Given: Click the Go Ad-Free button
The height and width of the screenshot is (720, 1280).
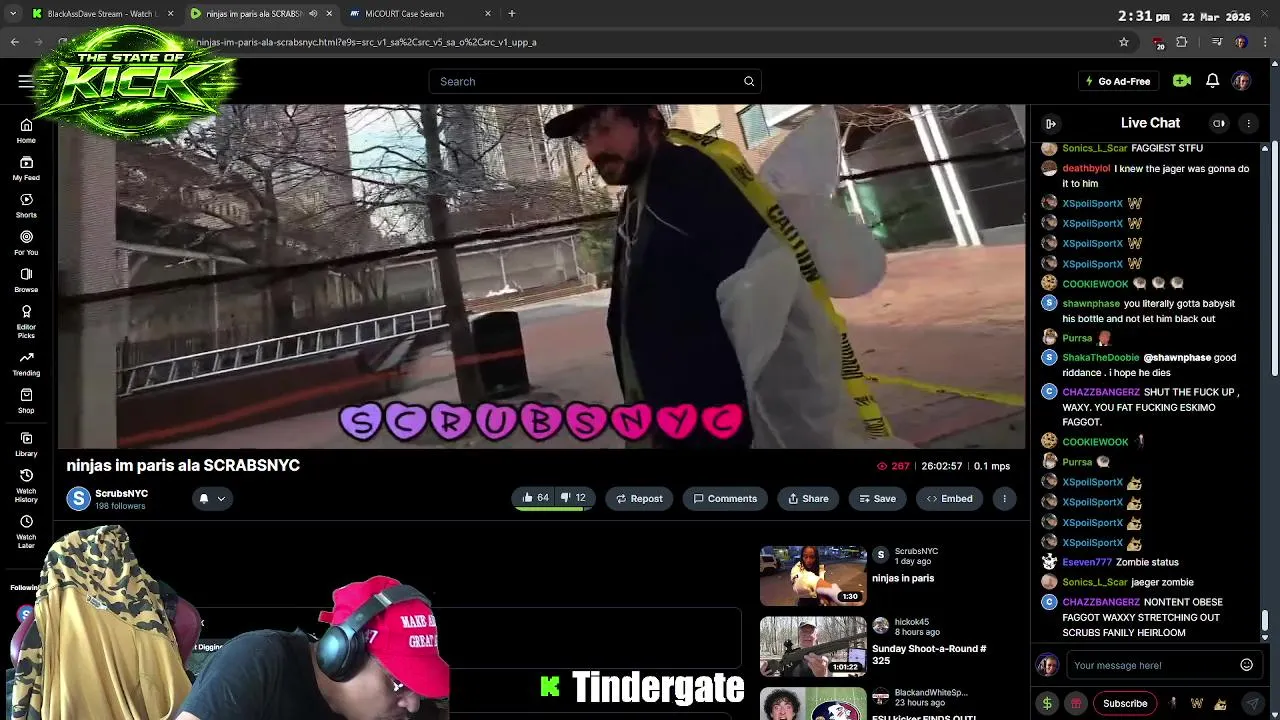Looking at the screenshot, I should point(1118,81).
